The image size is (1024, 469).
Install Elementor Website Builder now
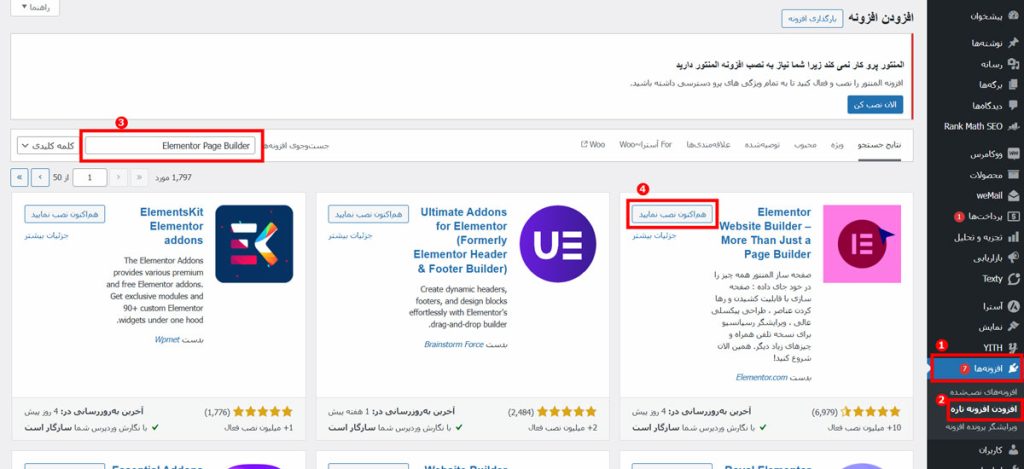[672, 214]
